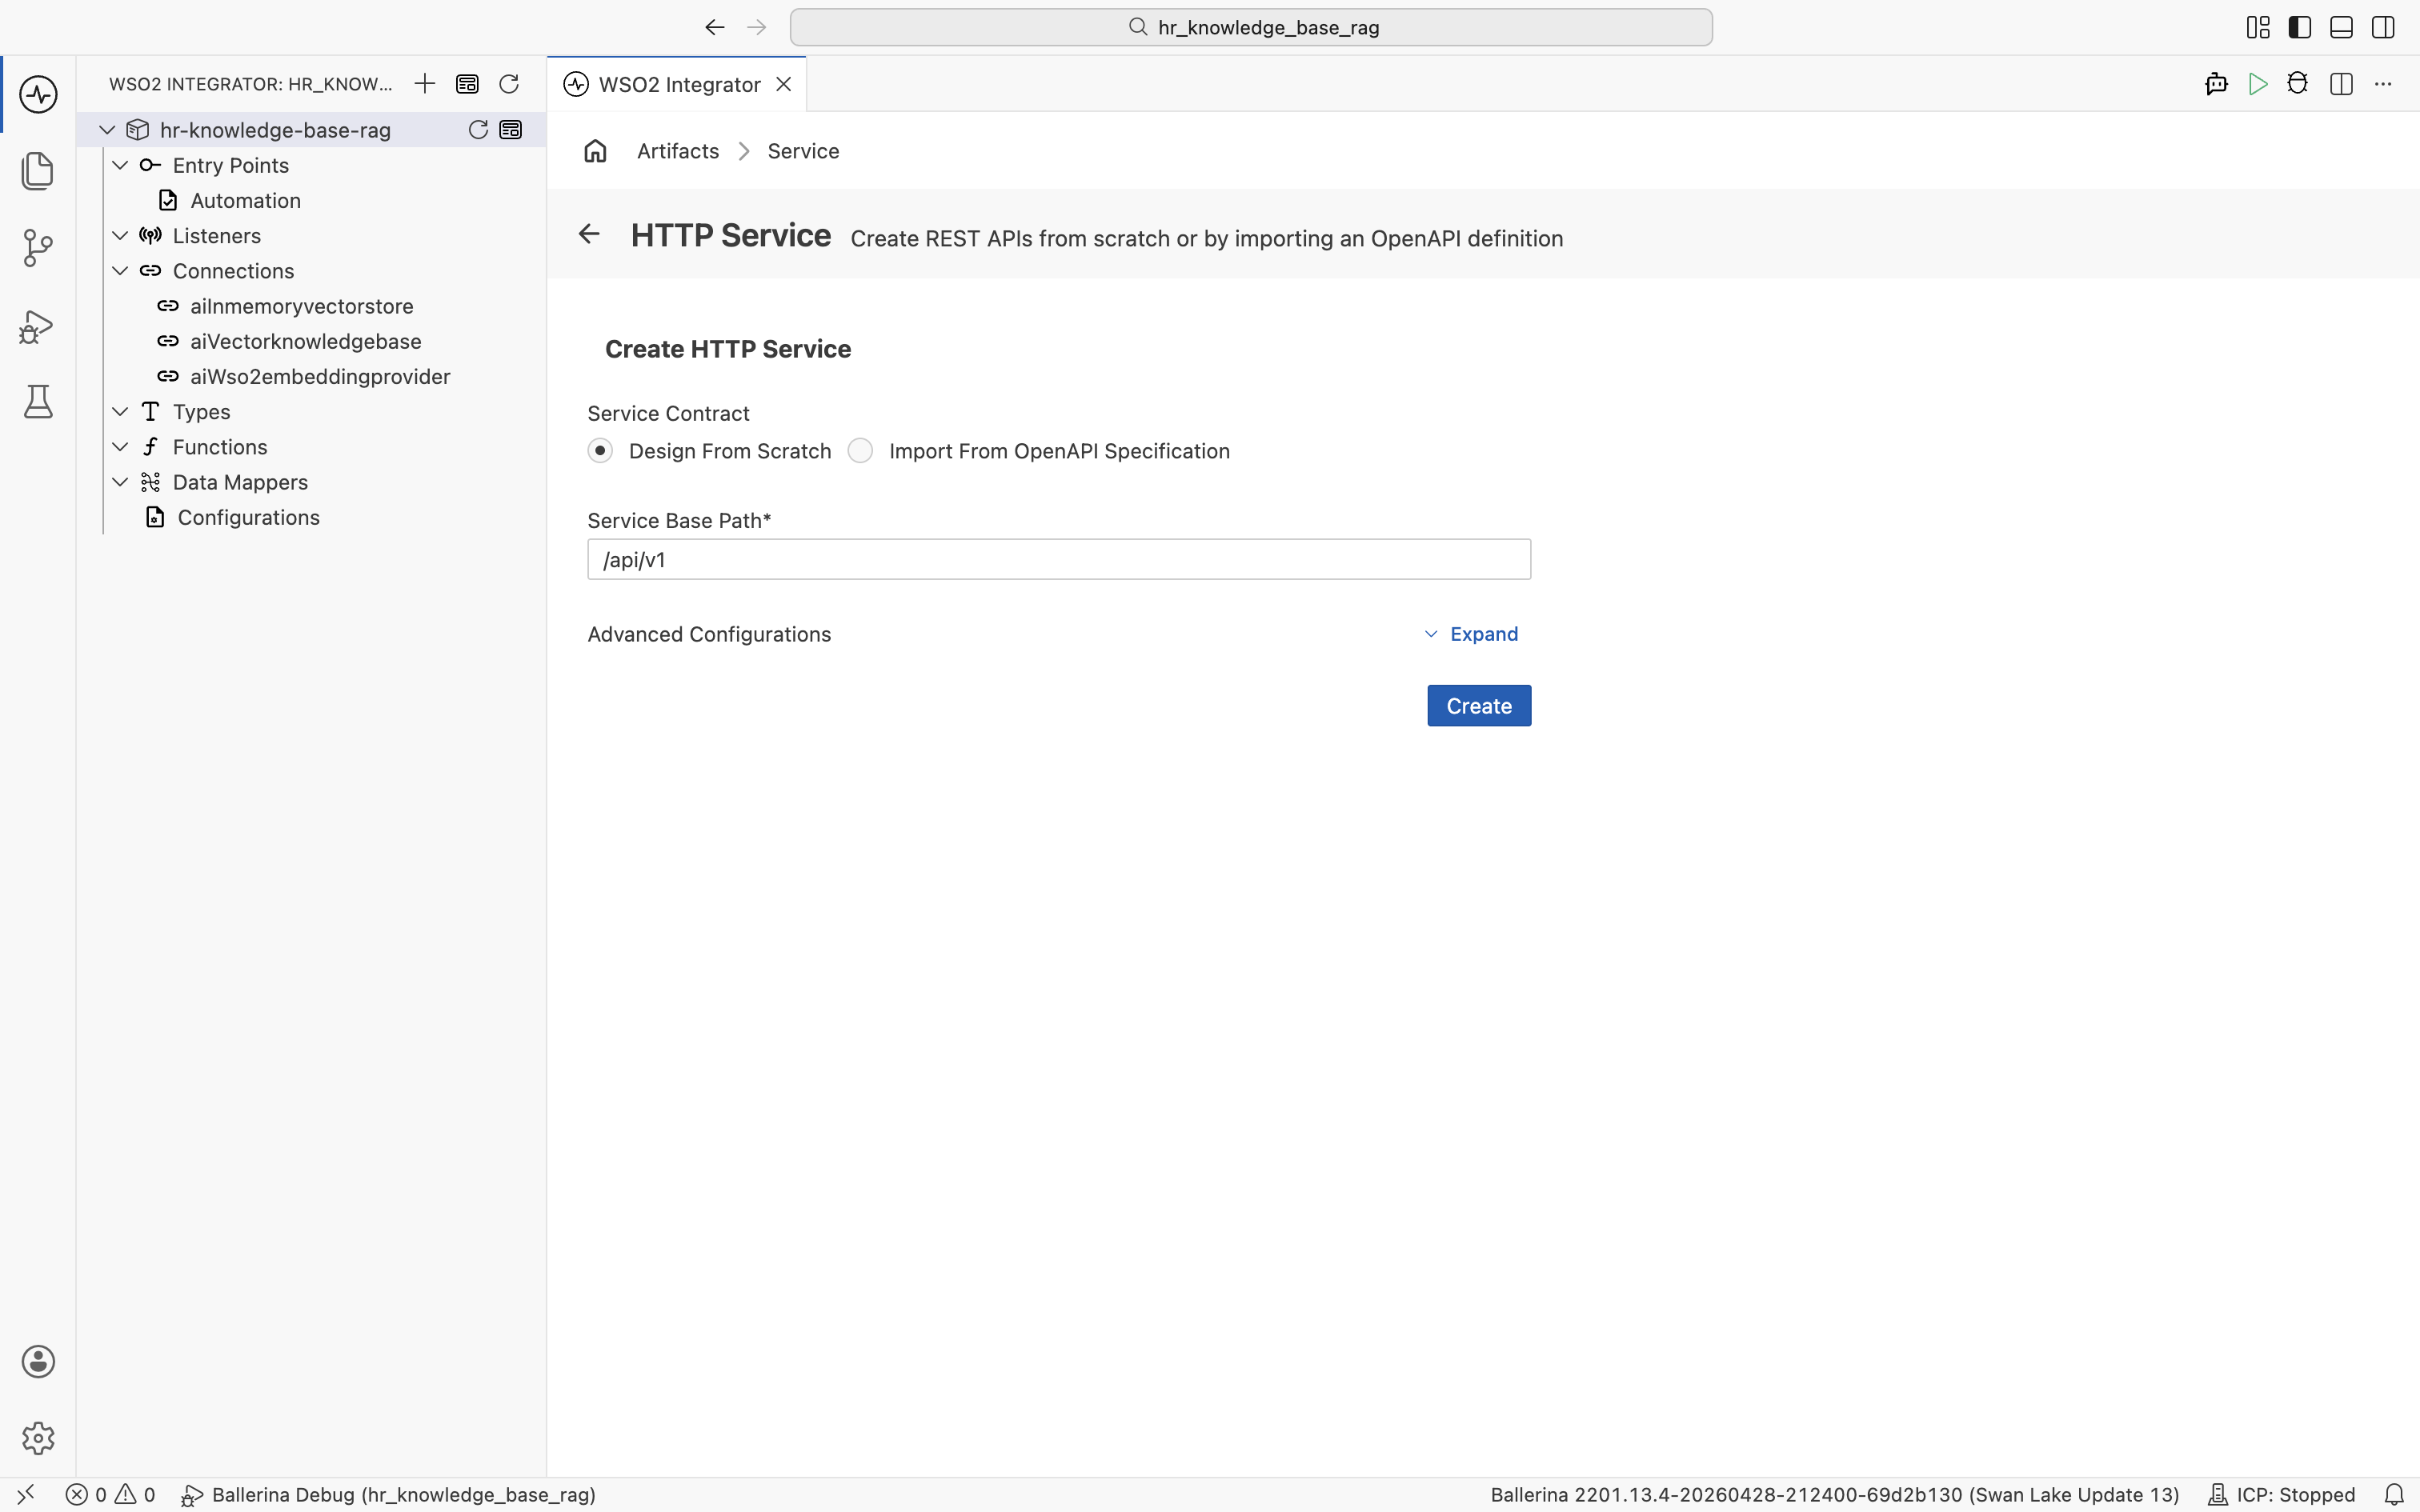
Task: Open the Source Control view
Action: (38, 248)
